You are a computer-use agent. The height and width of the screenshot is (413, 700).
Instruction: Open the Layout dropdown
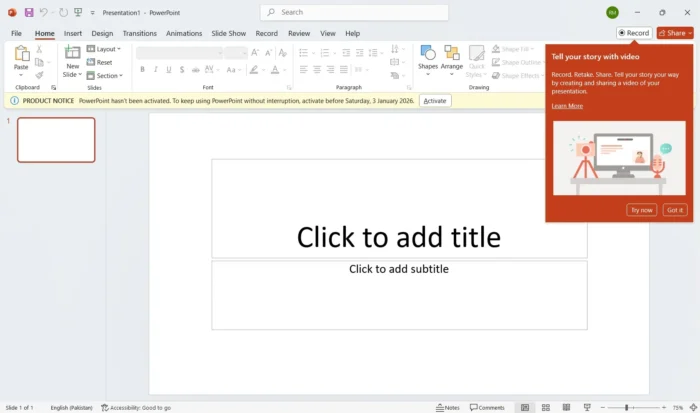click(x=104, y=49)
